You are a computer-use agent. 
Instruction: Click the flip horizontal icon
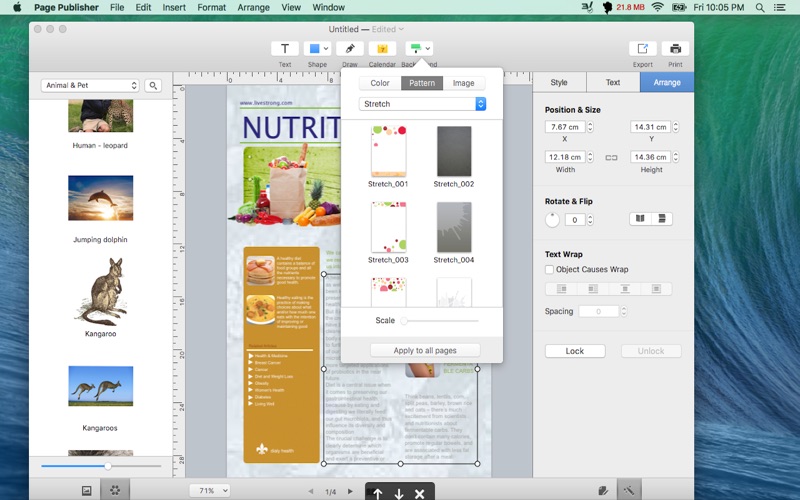(640, 219)
